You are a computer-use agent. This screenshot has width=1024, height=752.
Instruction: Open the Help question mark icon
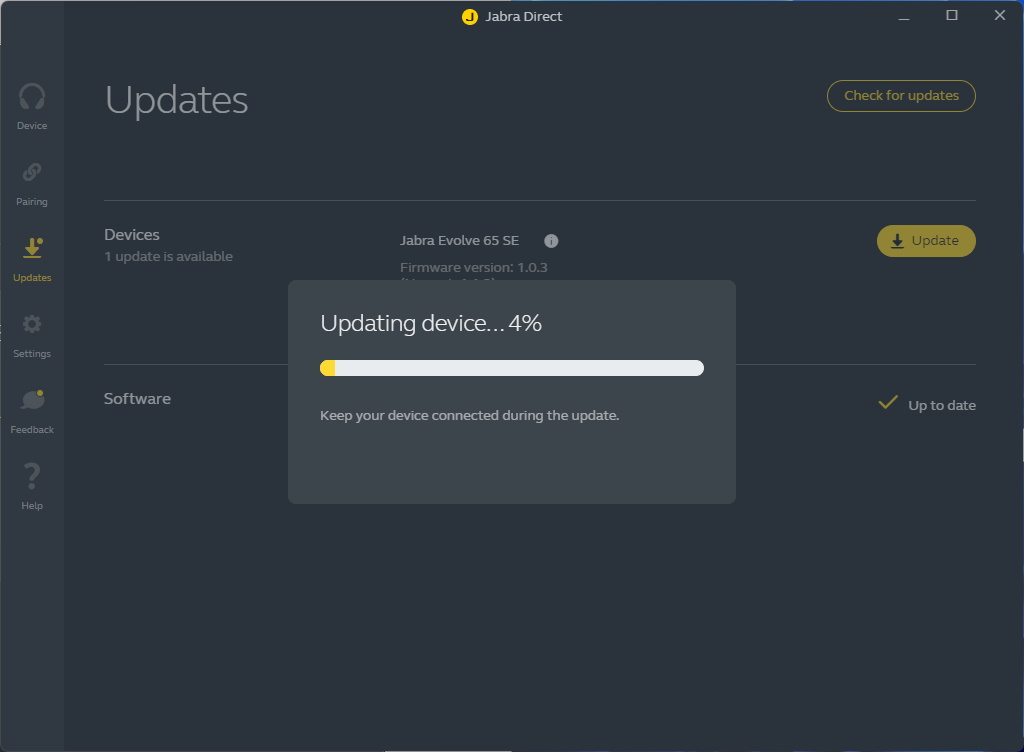pyautogui.click(x=32, y=477)
